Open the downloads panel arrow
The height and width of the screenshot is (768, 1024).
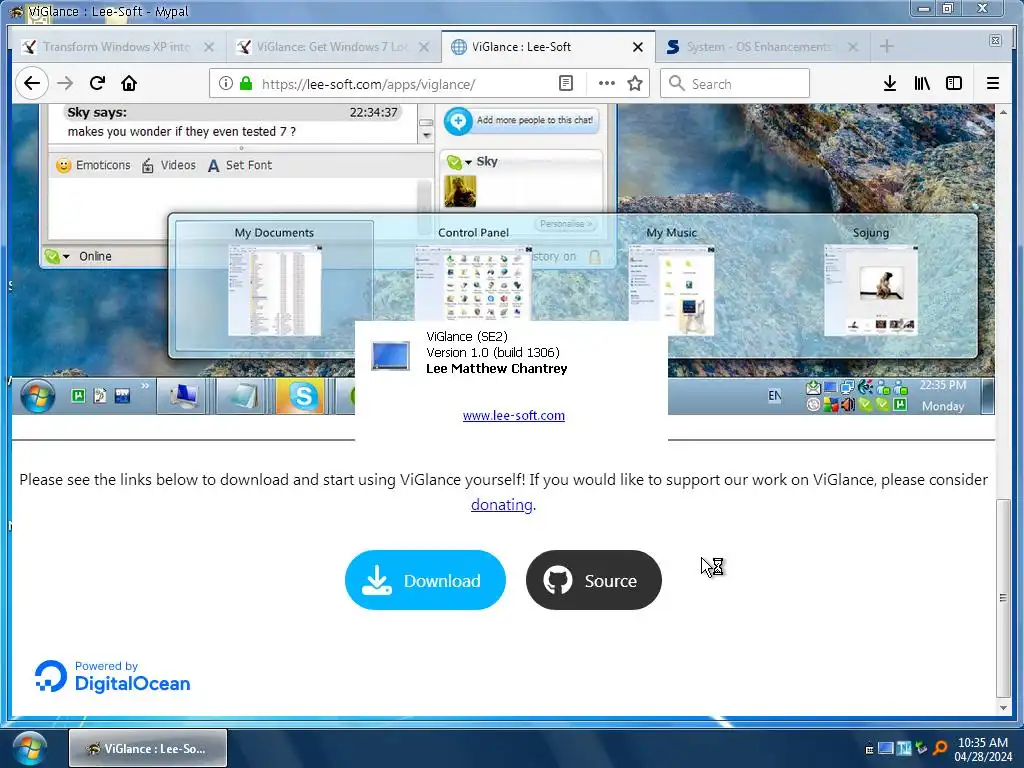[x=889, y=83]
